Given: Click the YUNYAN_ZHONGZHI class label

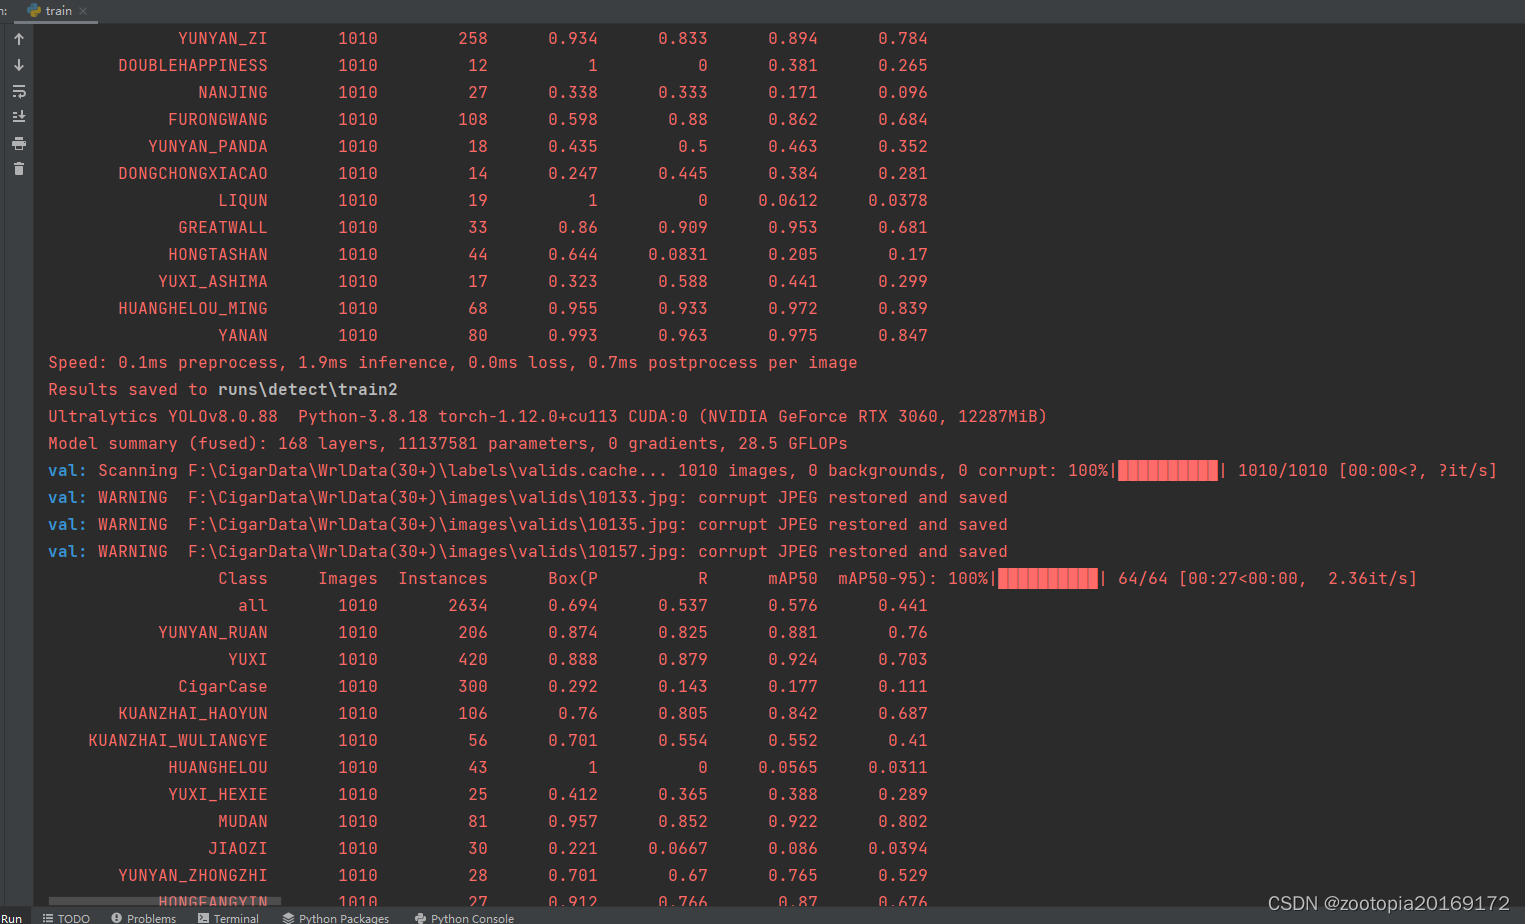Looking at the screenshot, I should (x=193, y=875).
